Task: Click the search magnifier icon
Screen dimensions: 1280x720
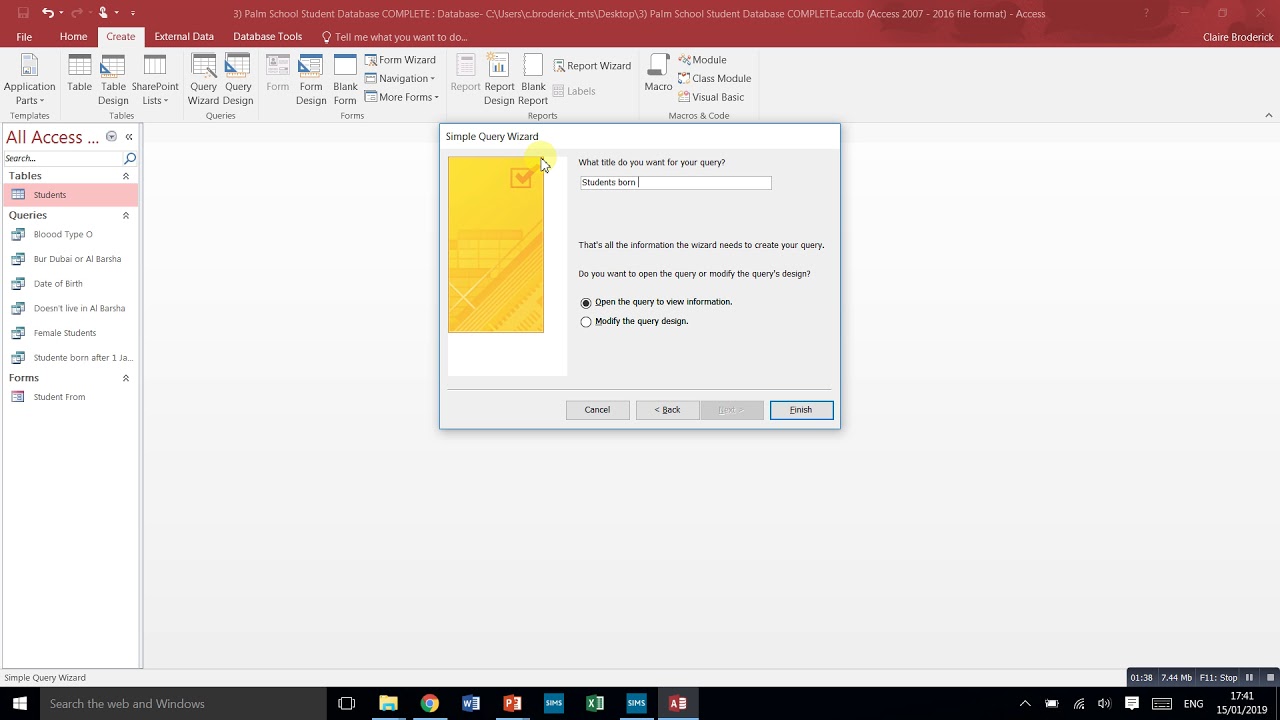Action: (130, 158)
